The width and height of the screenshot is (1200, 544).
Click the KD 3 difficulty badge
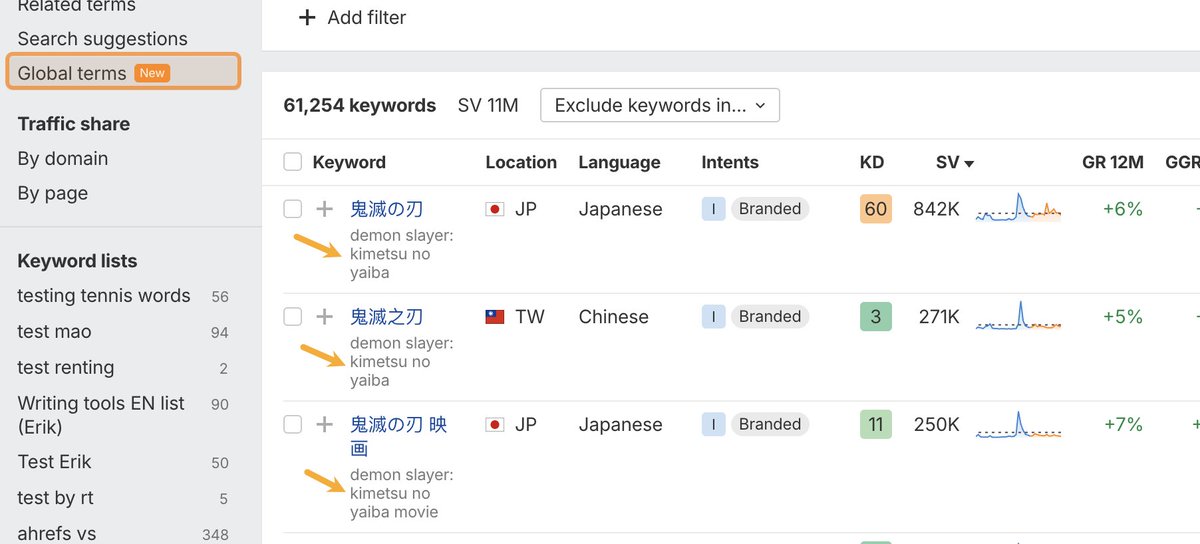(875, 317)
